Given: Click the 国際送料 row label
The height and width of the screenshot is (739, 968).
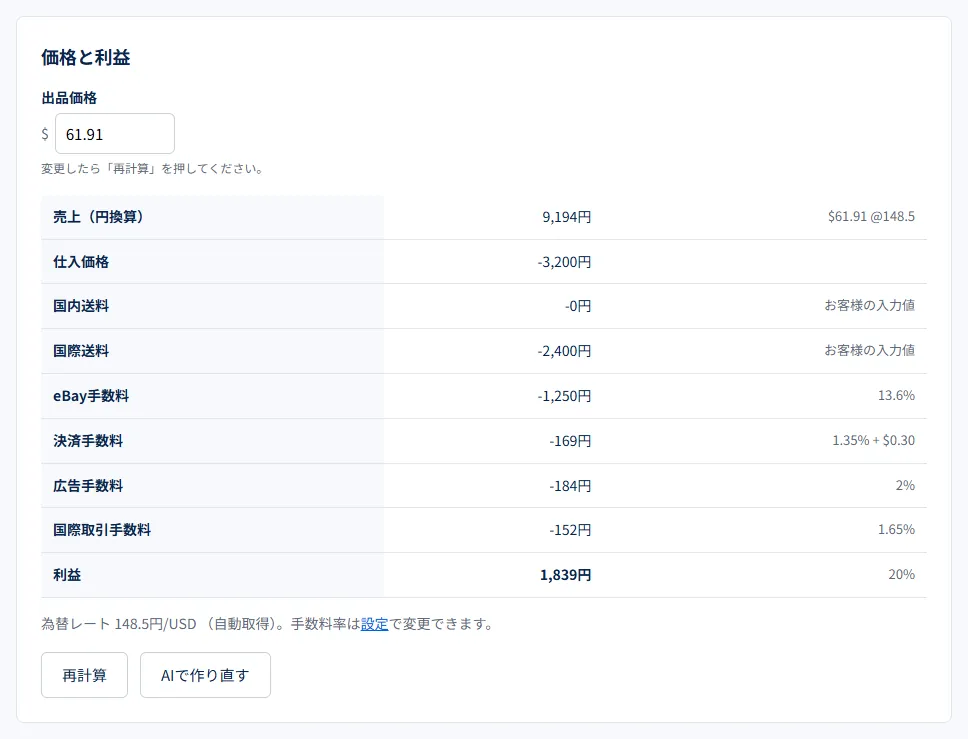Looking at the screenshot, I should tap(81, 351).
